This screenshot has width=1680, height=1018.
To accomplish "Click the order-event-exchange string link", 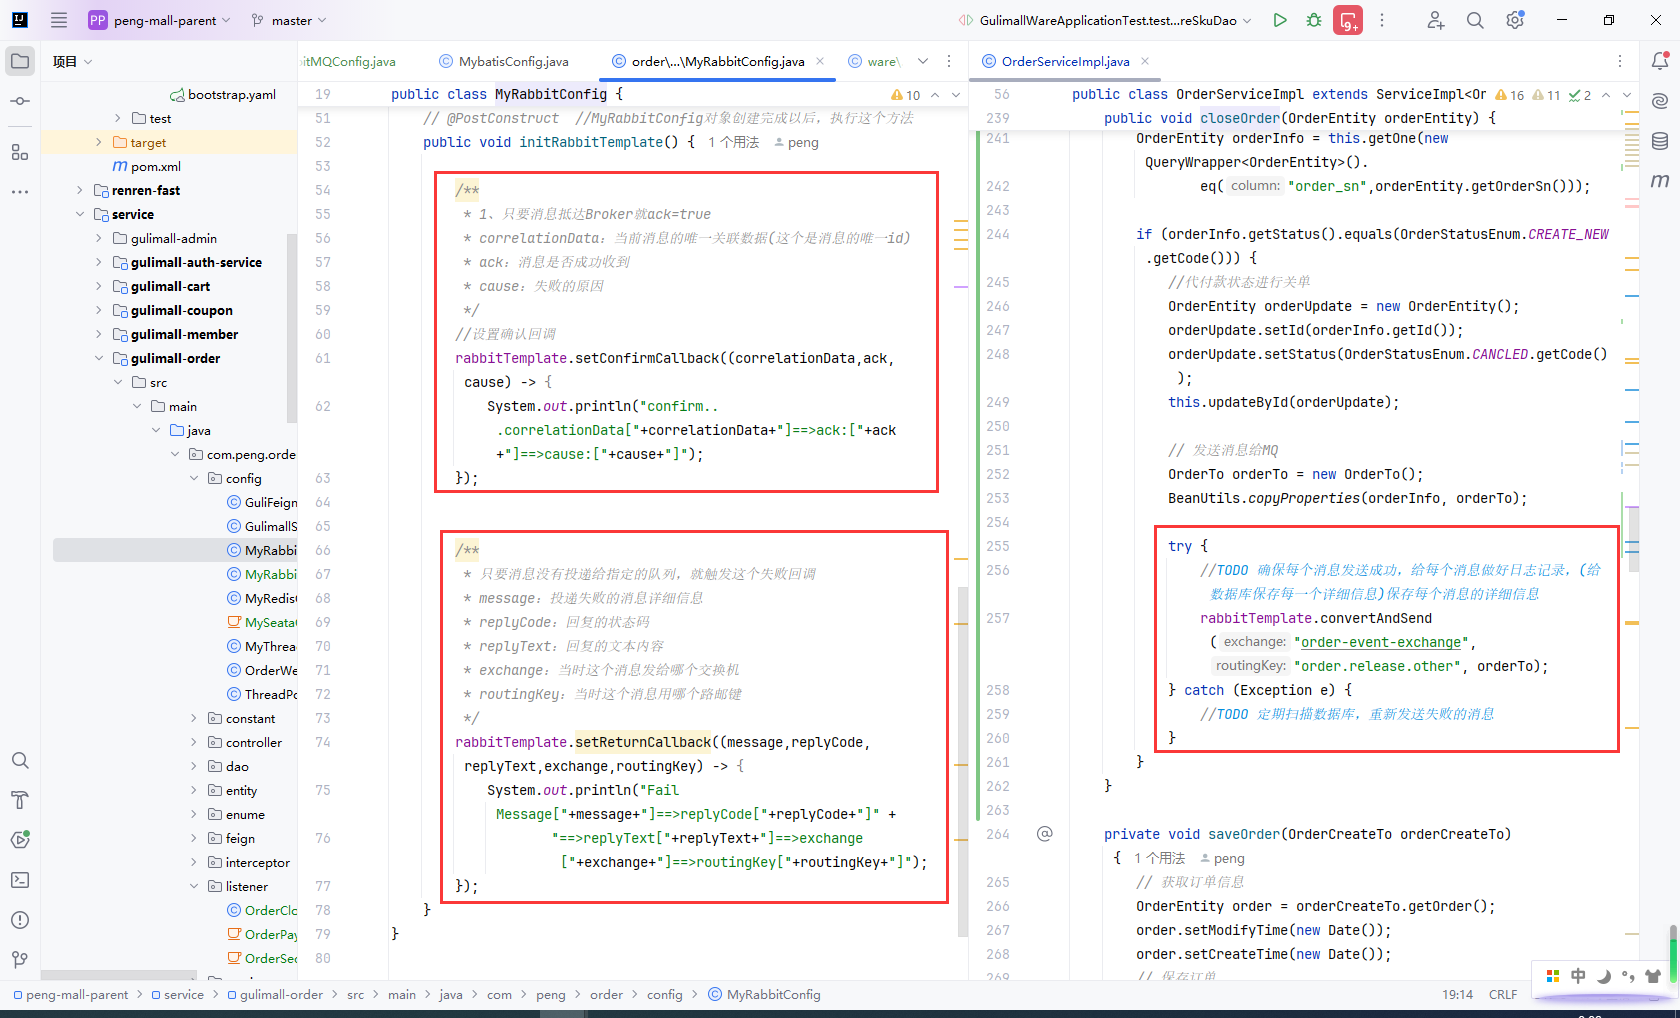I will pos(1380,642).
